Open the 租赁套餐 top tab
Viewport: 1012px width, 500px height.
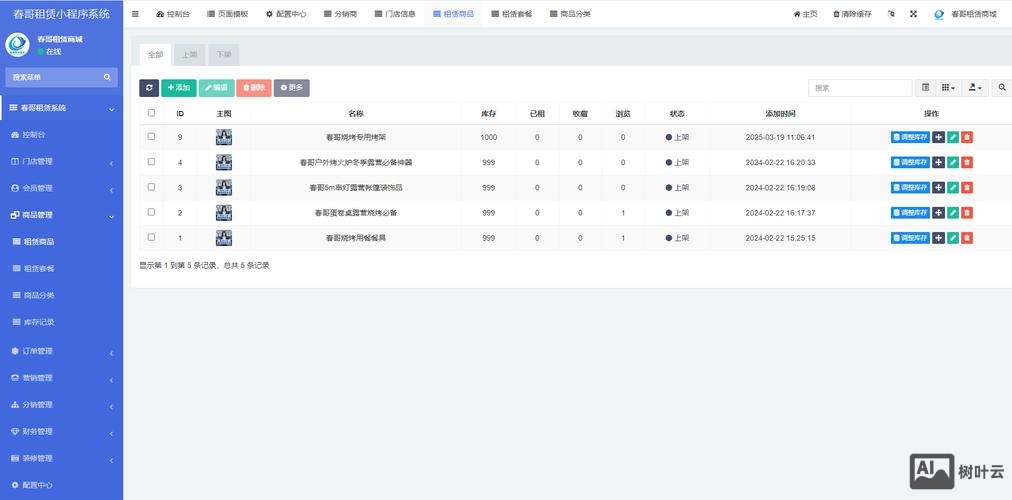tap(511, 14)
